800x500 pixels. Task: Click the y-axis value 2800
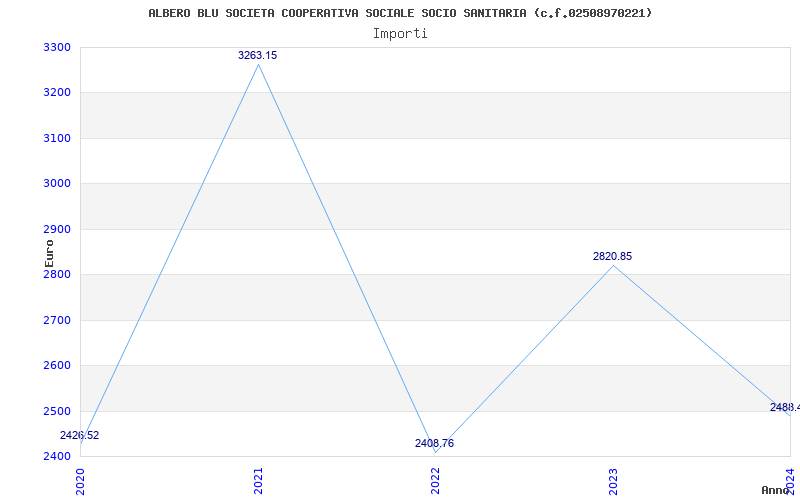pyautogui.click(x=57, y=274)
